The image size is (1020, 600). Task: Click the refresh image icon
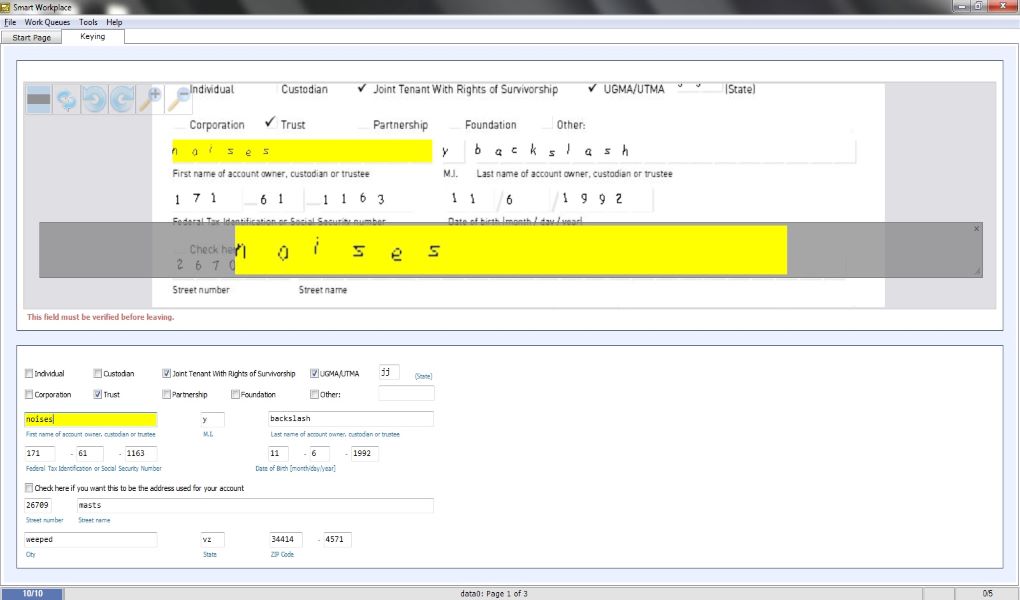coord(66,99)
